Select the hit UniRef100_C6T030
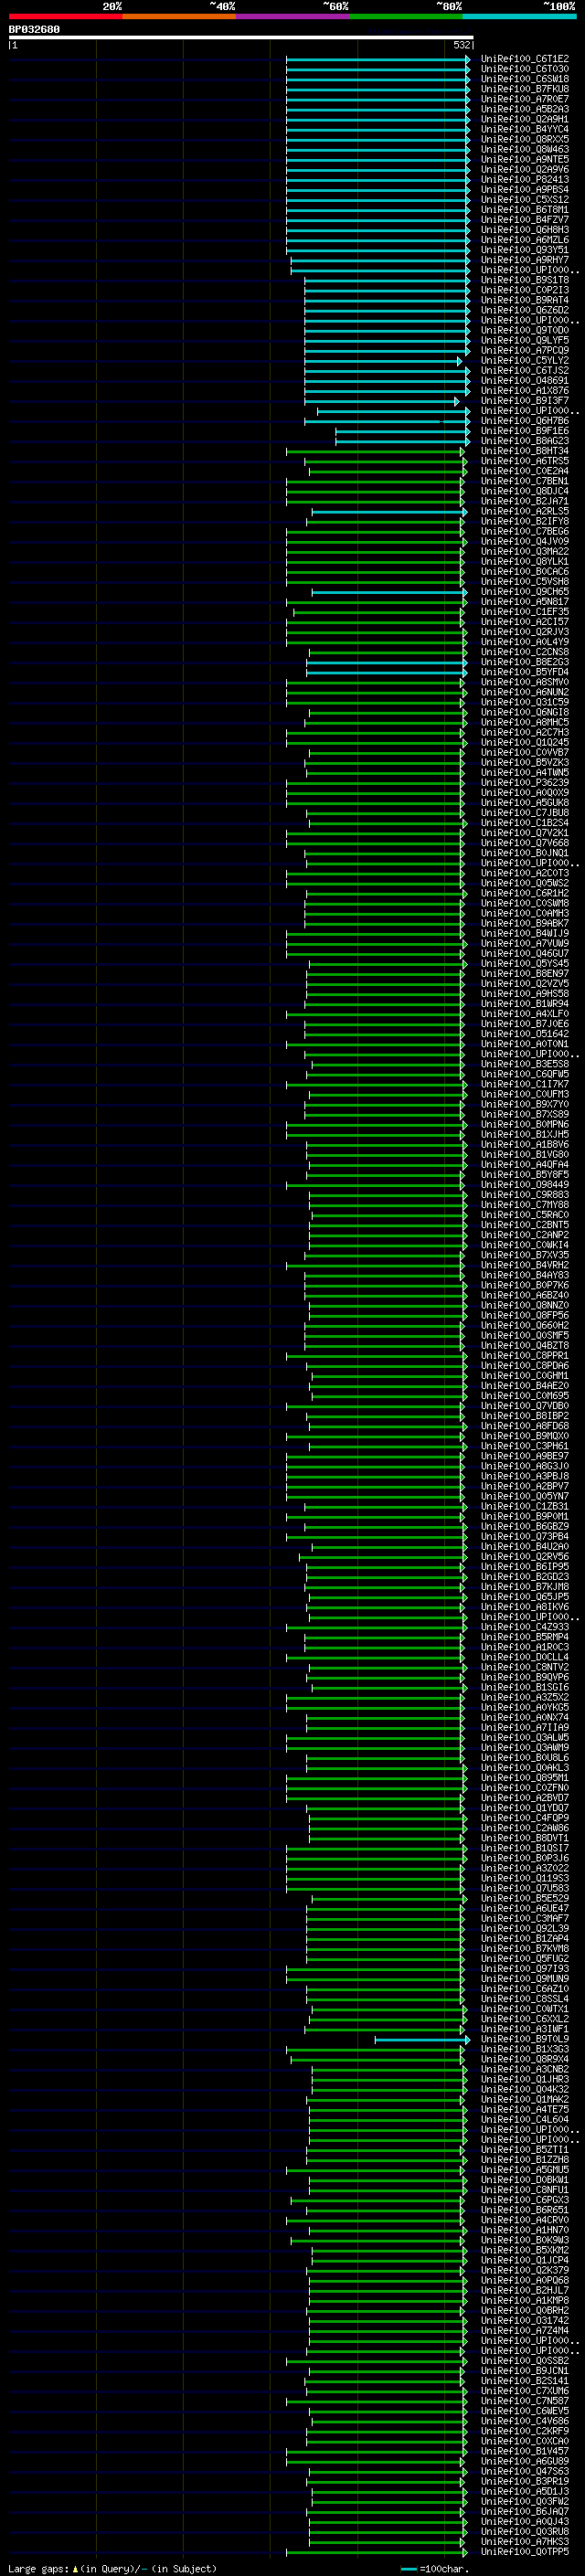 [x=524, y=69]
